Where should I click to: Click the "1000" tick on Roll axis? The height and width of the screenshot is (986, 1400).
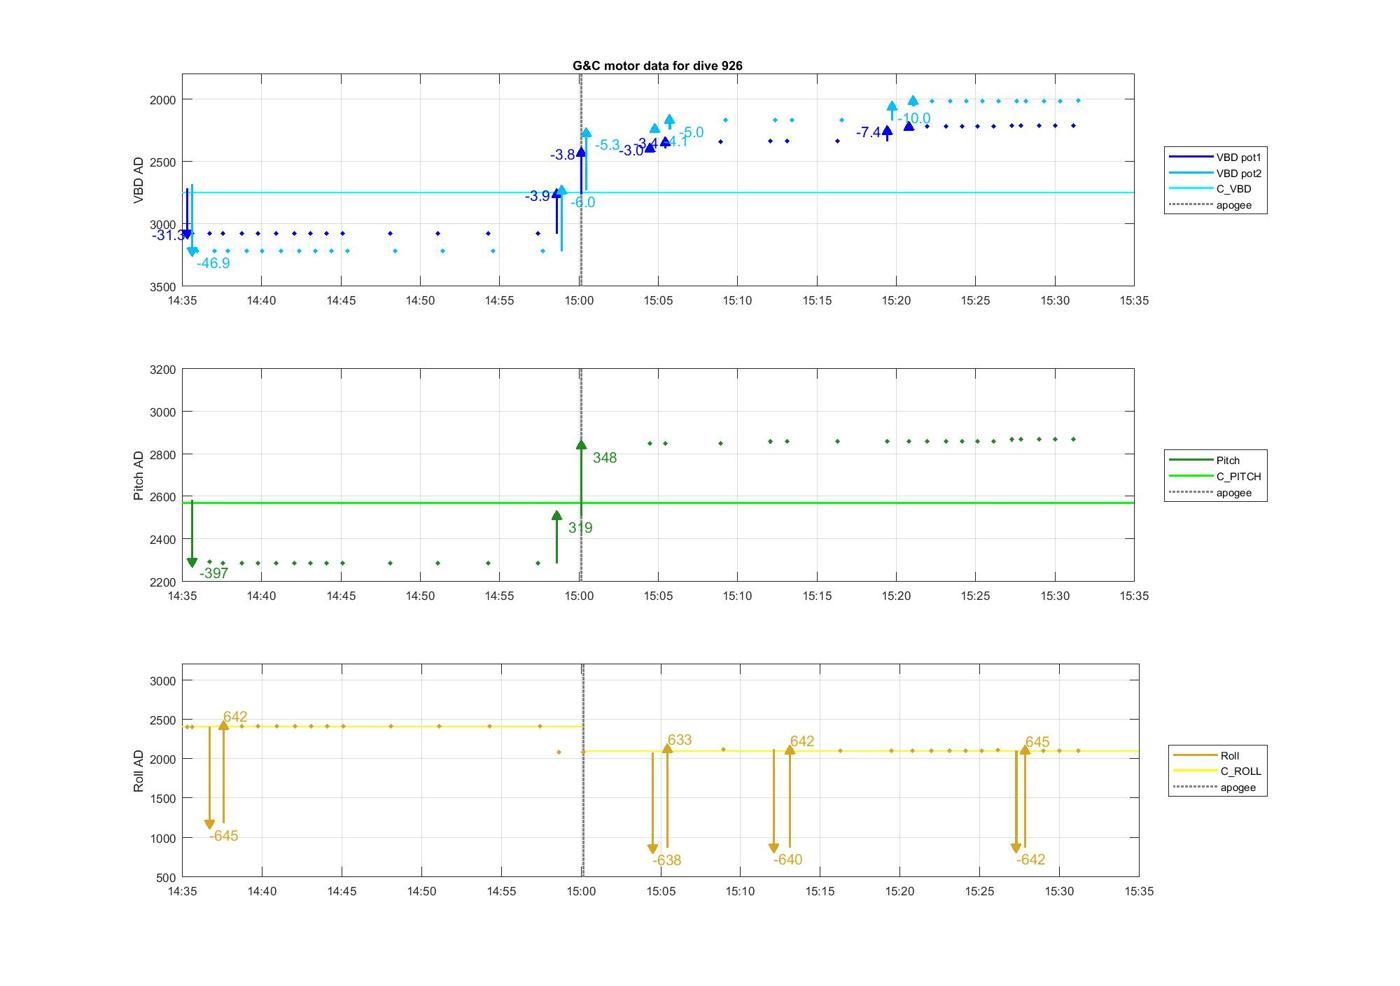pyautogui.click(x=162, y=838)
